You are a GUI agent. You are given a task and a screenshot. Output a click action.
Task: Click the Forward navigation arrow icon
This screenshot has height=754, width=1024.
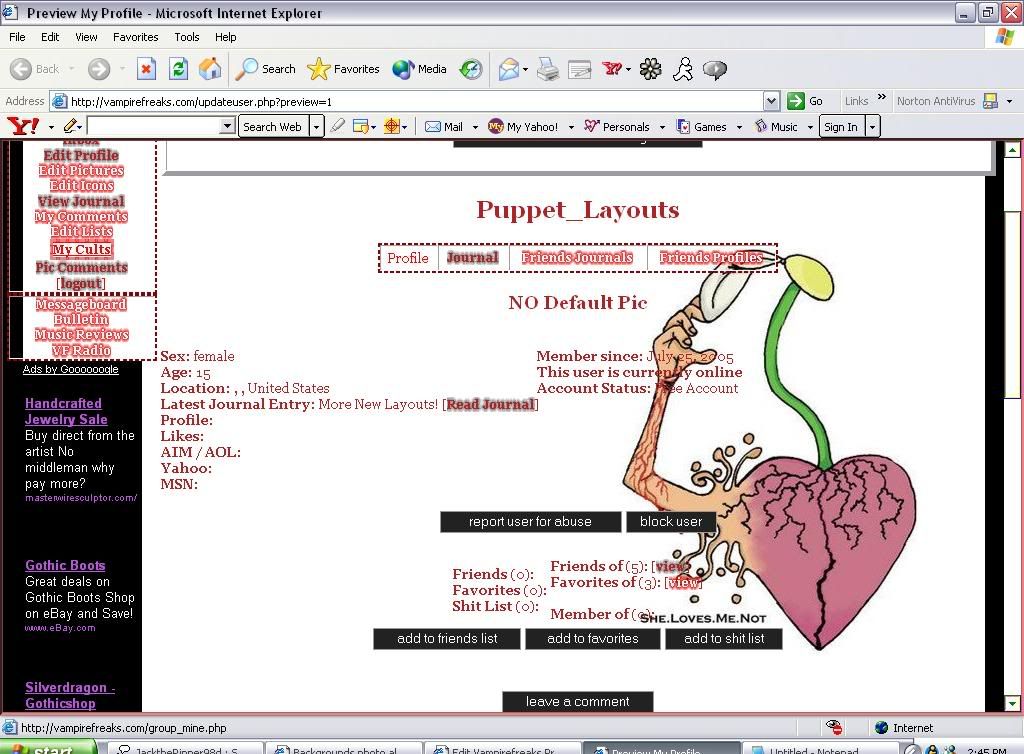99,69
